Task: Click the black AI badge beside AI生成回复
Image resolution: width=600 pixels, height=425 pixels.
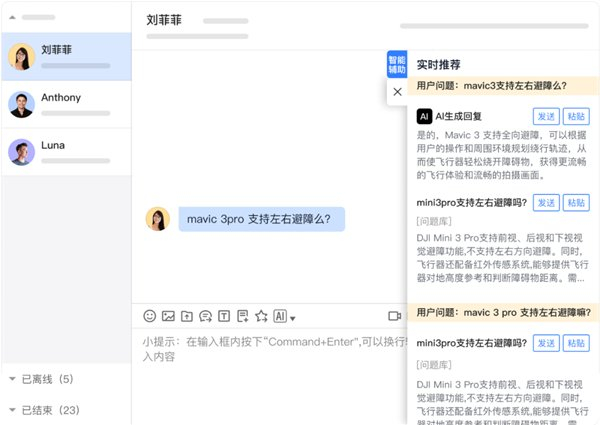Action: (x=424, y=116)
